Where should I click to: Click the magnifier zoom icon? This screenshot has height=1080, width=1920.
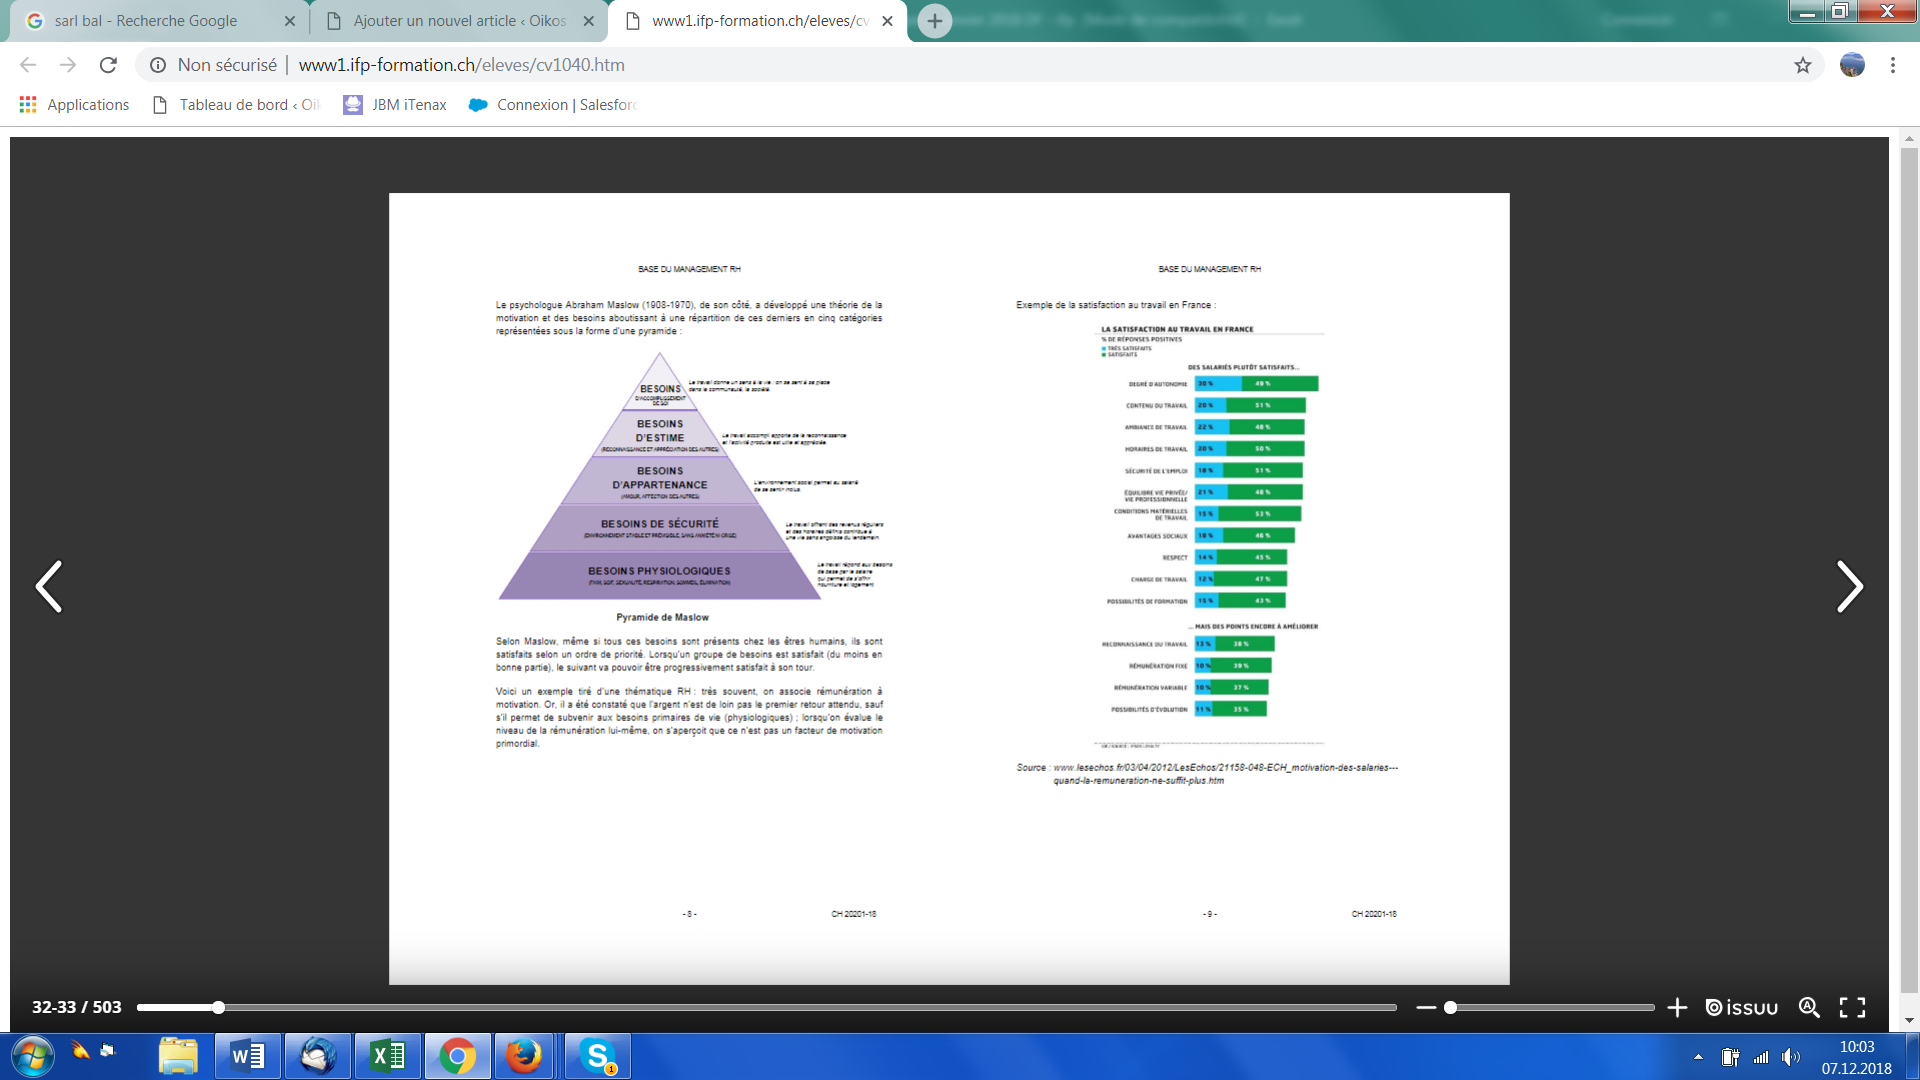click(x=1809, y=1008)
